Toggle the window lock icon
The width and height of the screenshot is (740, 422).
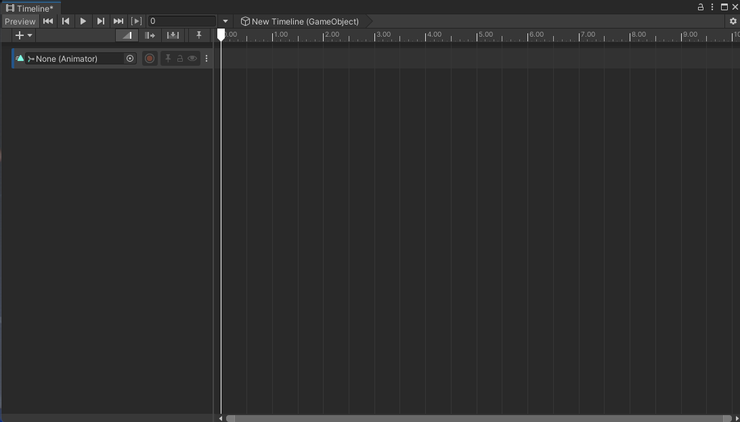(701, 7)
